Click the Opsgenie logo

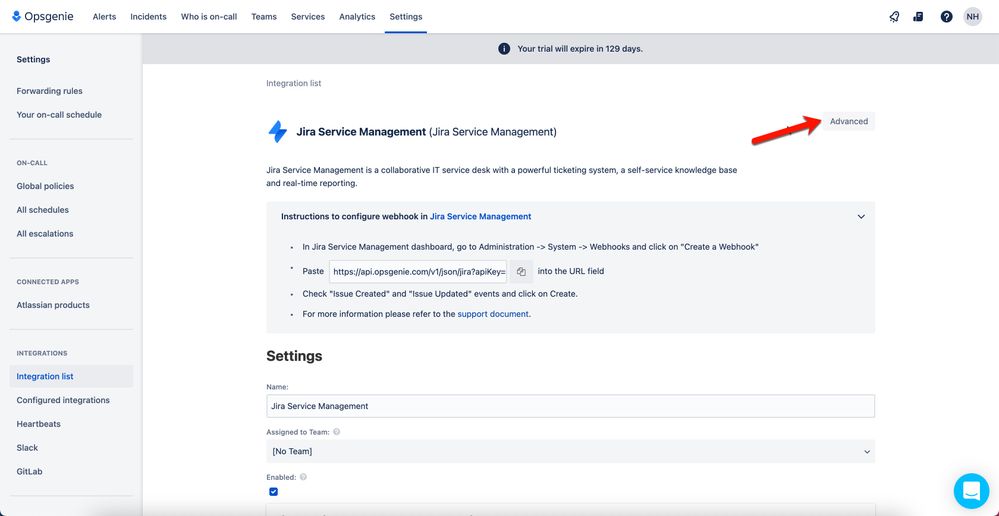coord(42,17)
